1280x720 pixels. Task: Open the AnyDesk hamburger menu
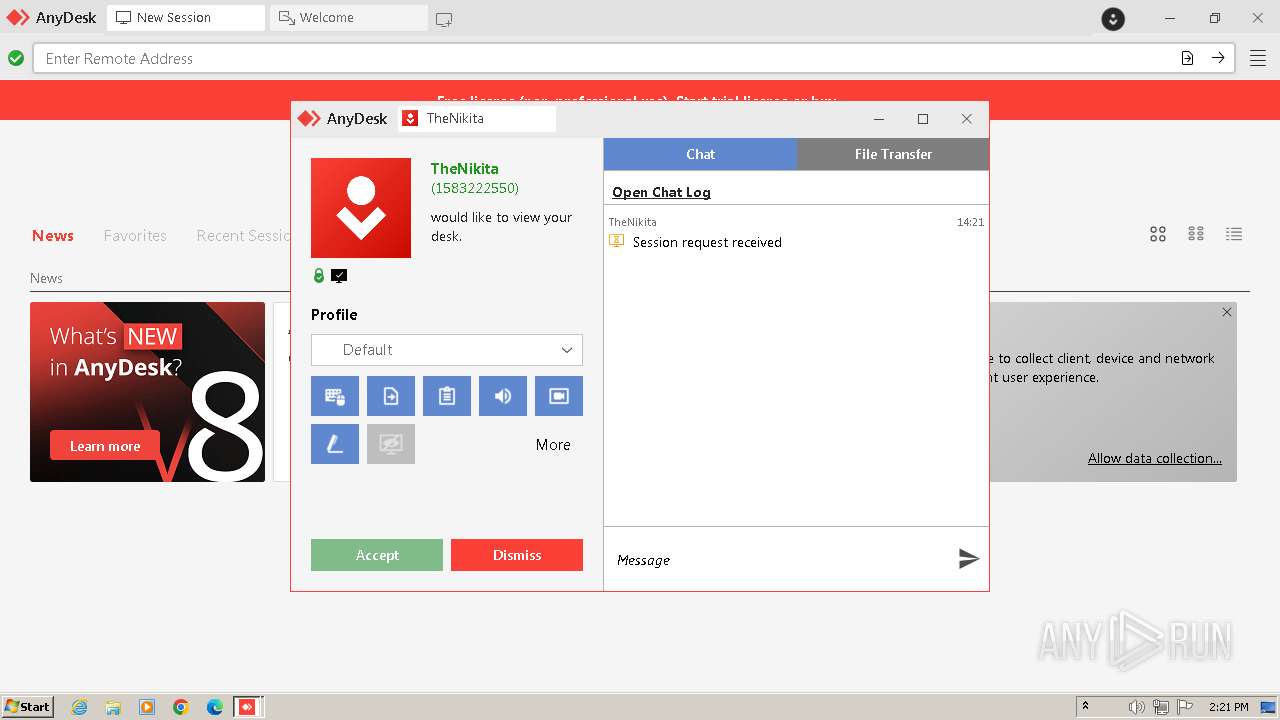tap(1257, 58)
